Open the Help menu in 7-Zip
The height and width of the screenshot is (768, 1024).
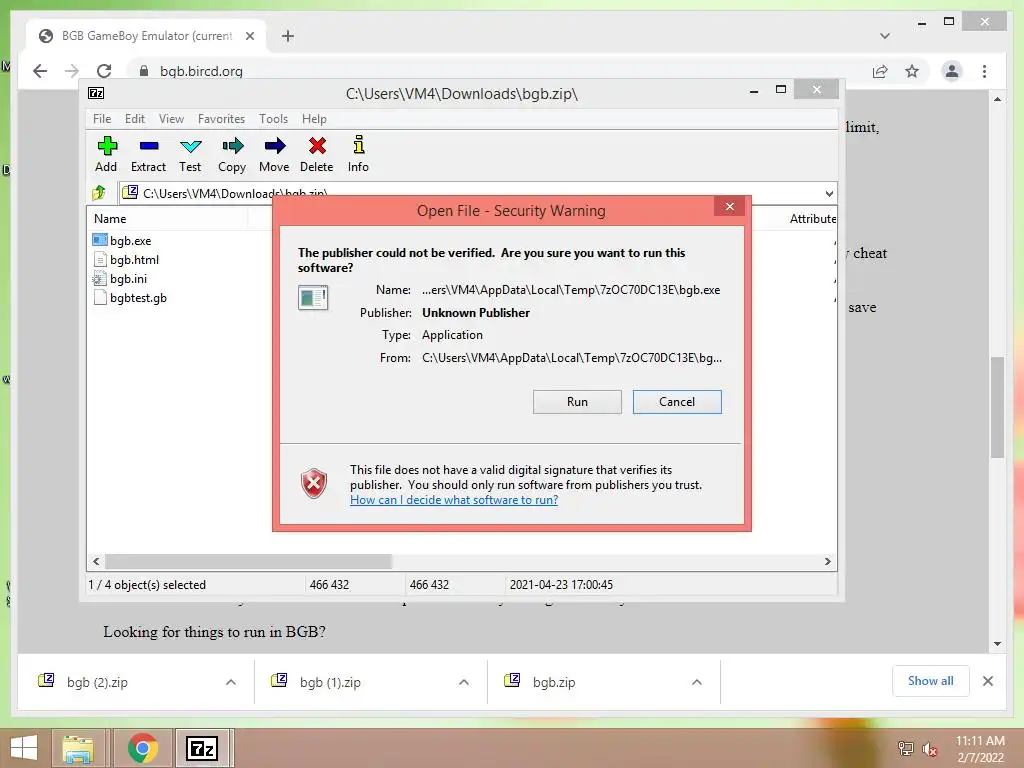click(x=314, y=119)
